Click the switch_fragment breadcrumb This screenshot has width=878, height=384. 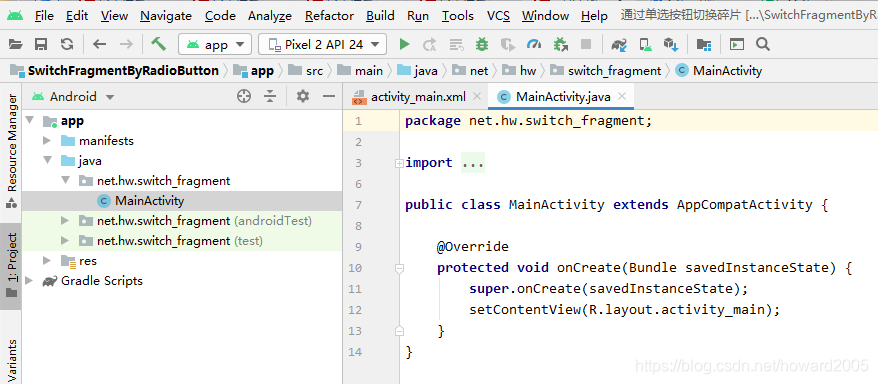[606, 71]
